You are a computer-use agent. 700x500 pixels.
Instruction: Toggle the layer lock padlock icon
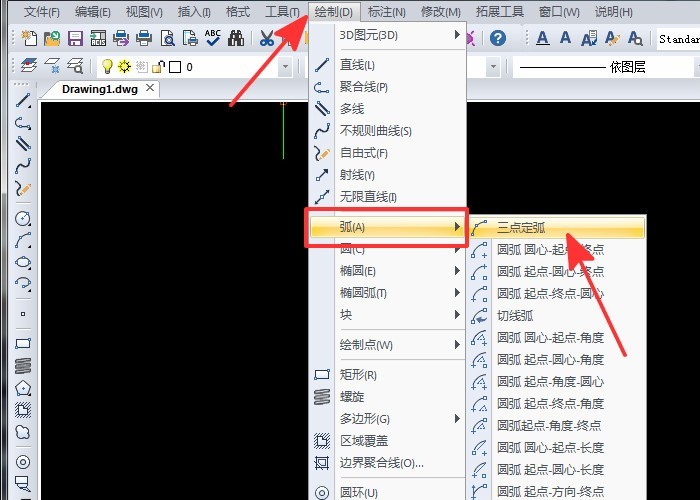(158, 67)
